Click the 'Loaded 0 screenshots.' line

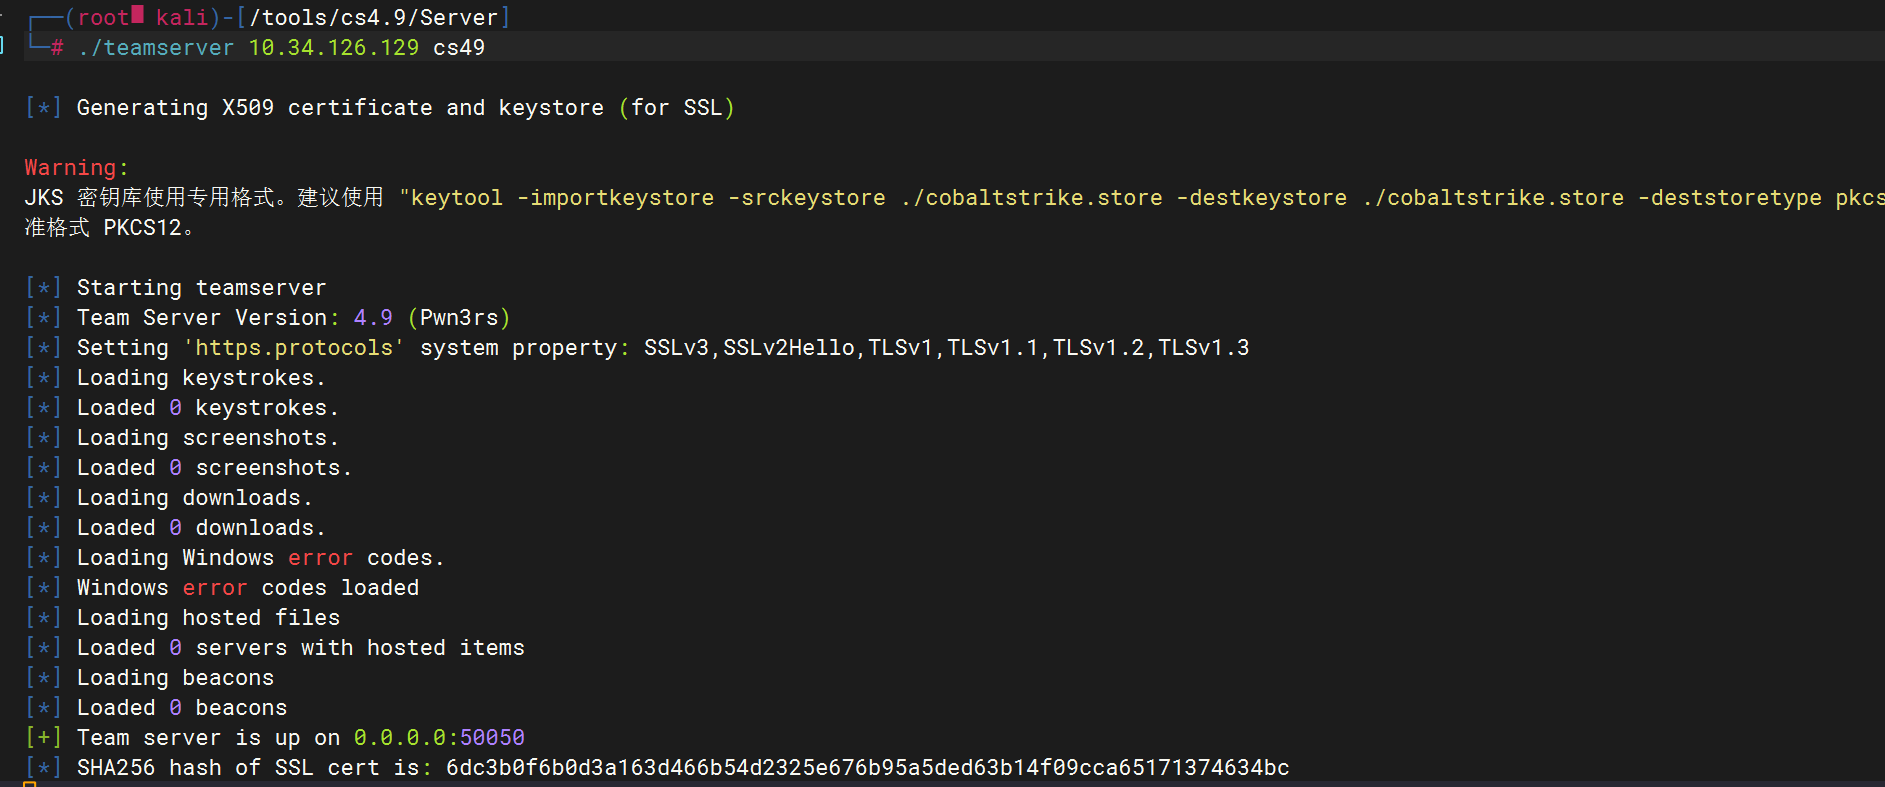coord(214,467)
